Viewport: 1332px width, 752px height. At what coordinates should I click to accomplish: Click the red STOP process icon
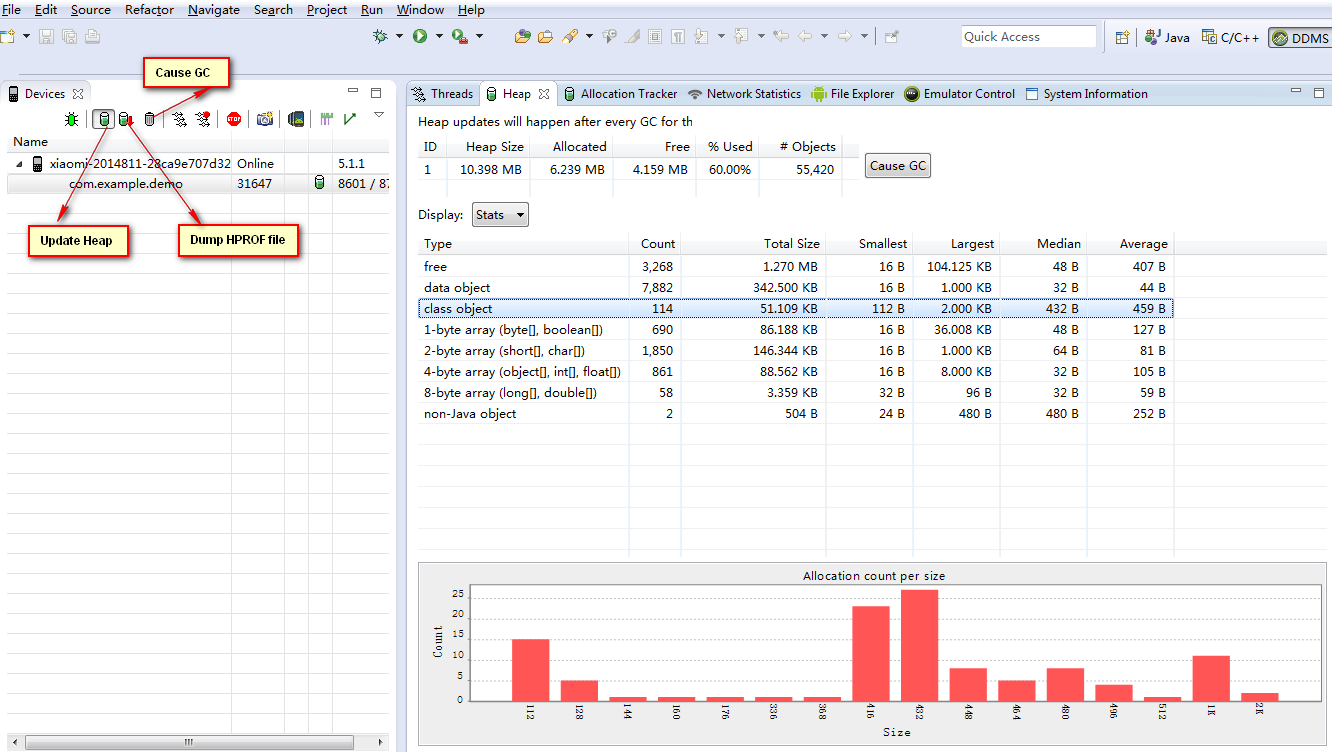[x=234, y=119]
